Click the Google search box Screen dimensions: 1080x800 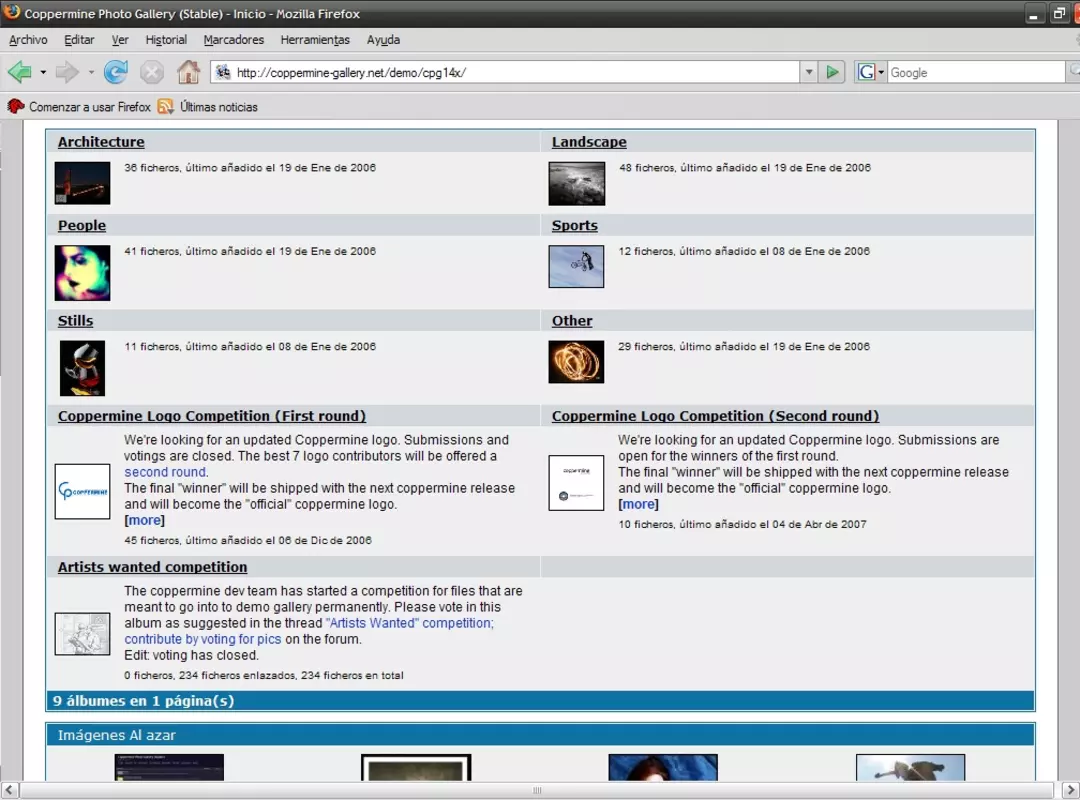[x=977, y=72]
